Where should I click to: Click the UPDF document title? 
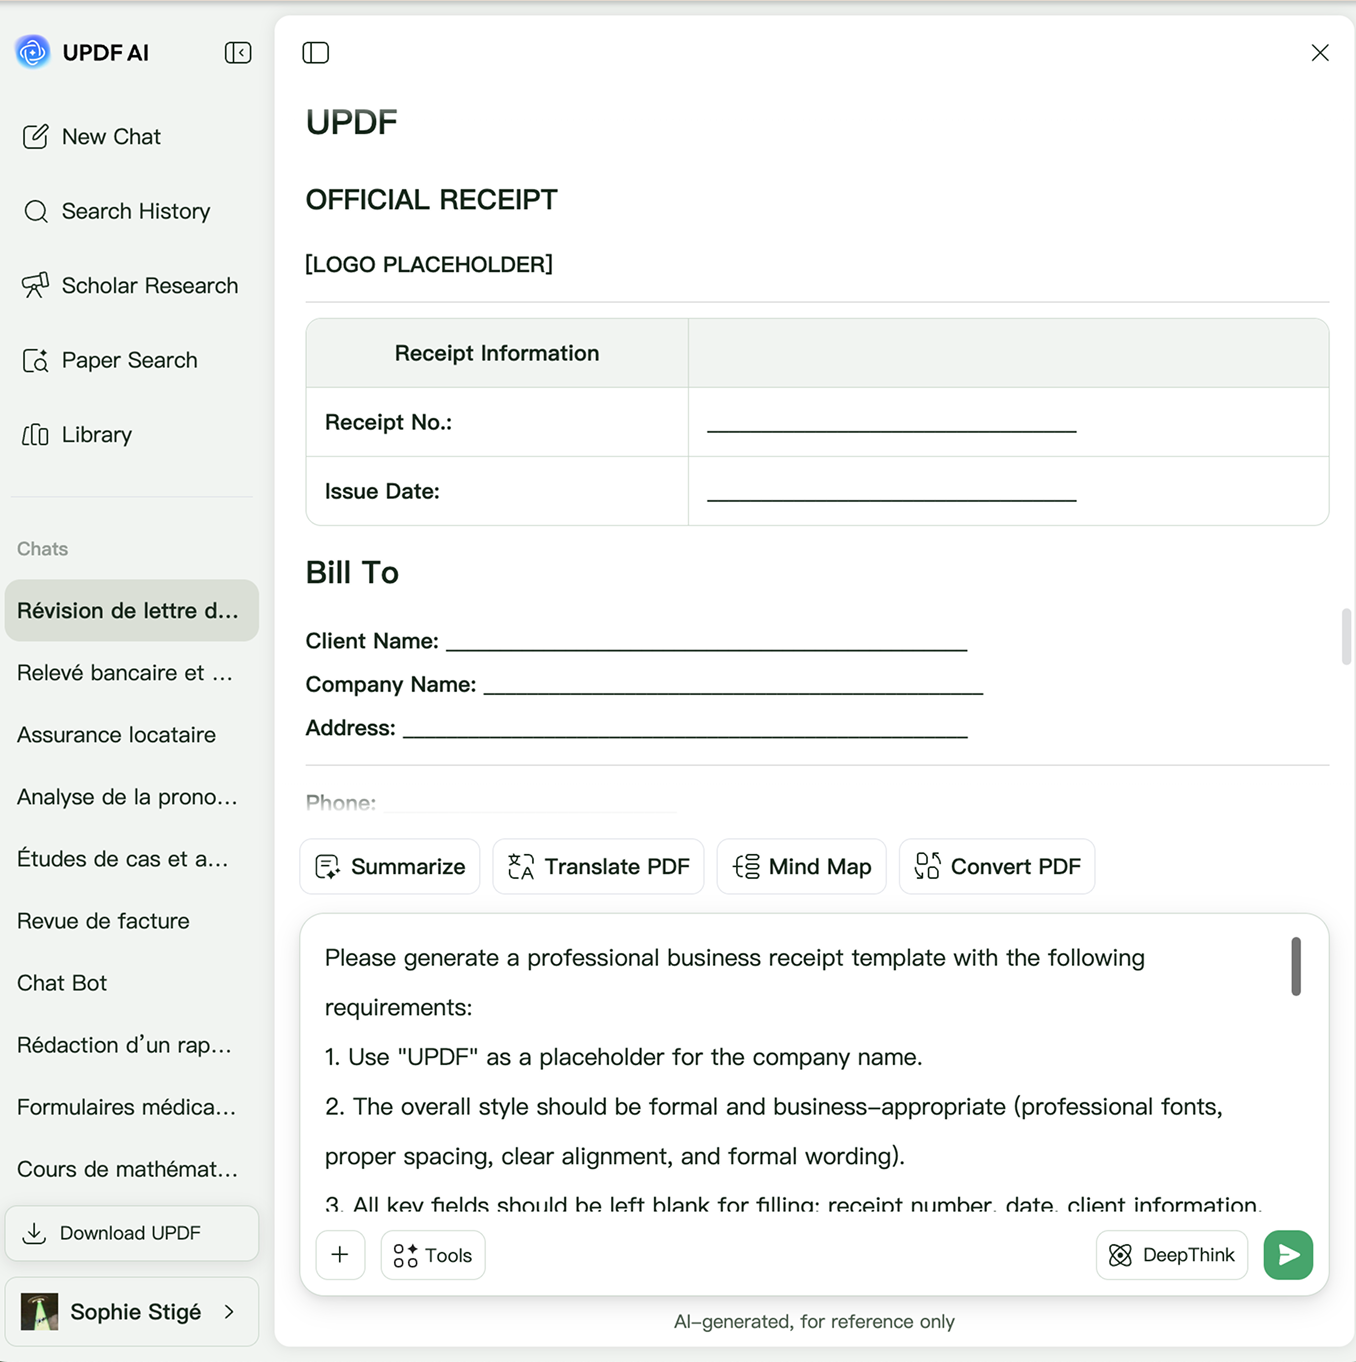352,122
